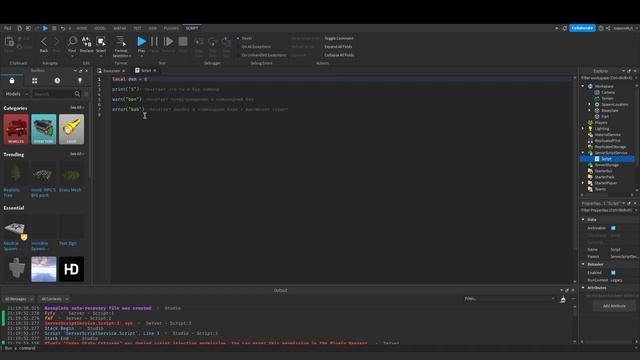Viewport: 640px width, 360px height.
Task: Click the Paste clipboard icon
Action: click(9, 41)
